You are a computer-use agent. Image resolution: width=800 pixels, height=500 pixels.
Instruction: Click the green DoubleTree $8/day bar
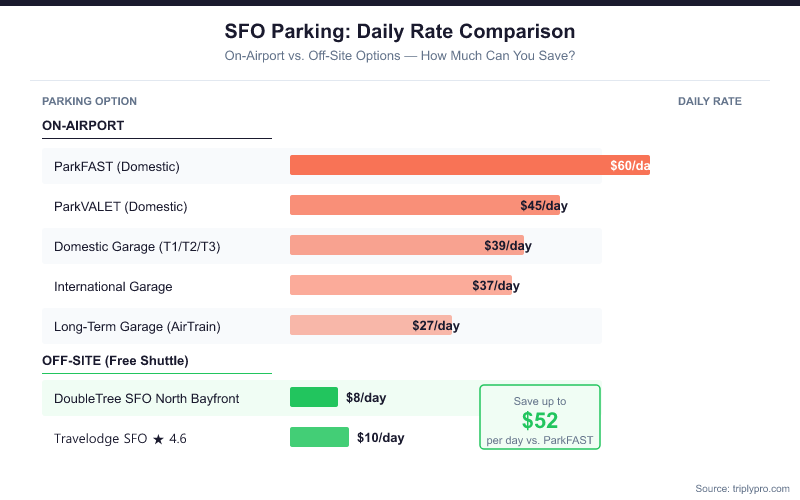(314, 397)
